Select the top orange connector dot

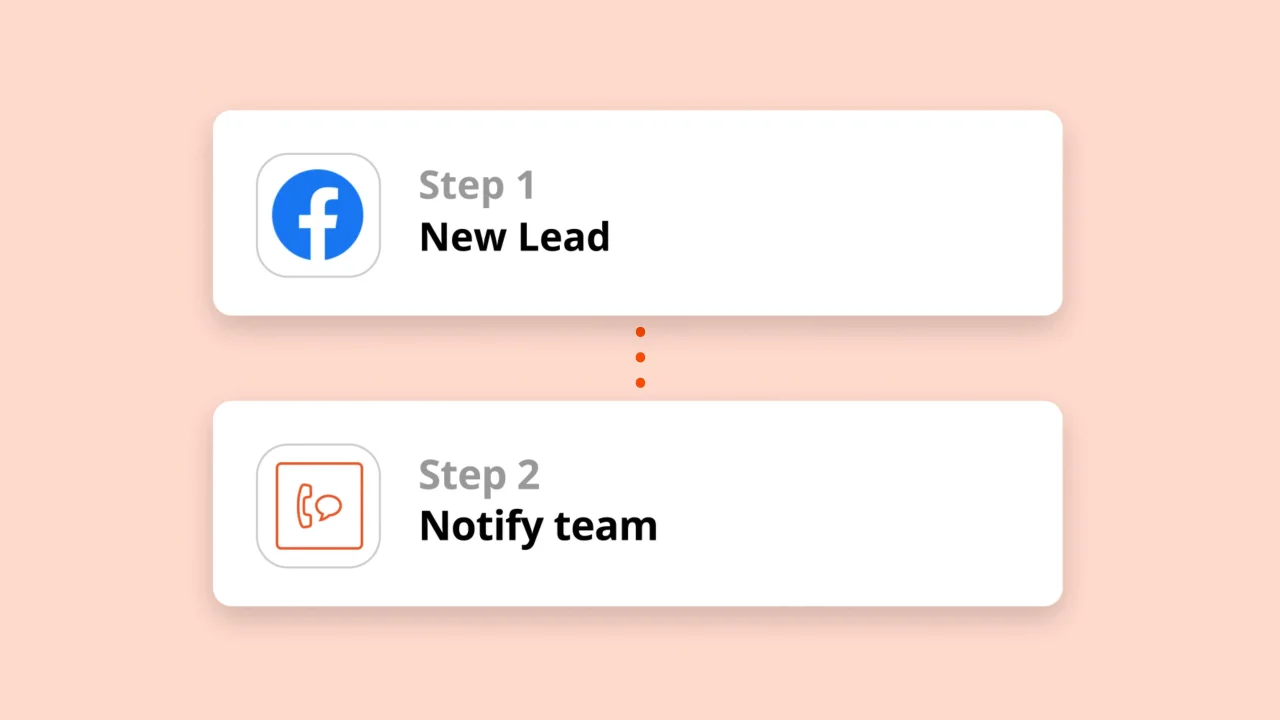(x=640, y=332)
